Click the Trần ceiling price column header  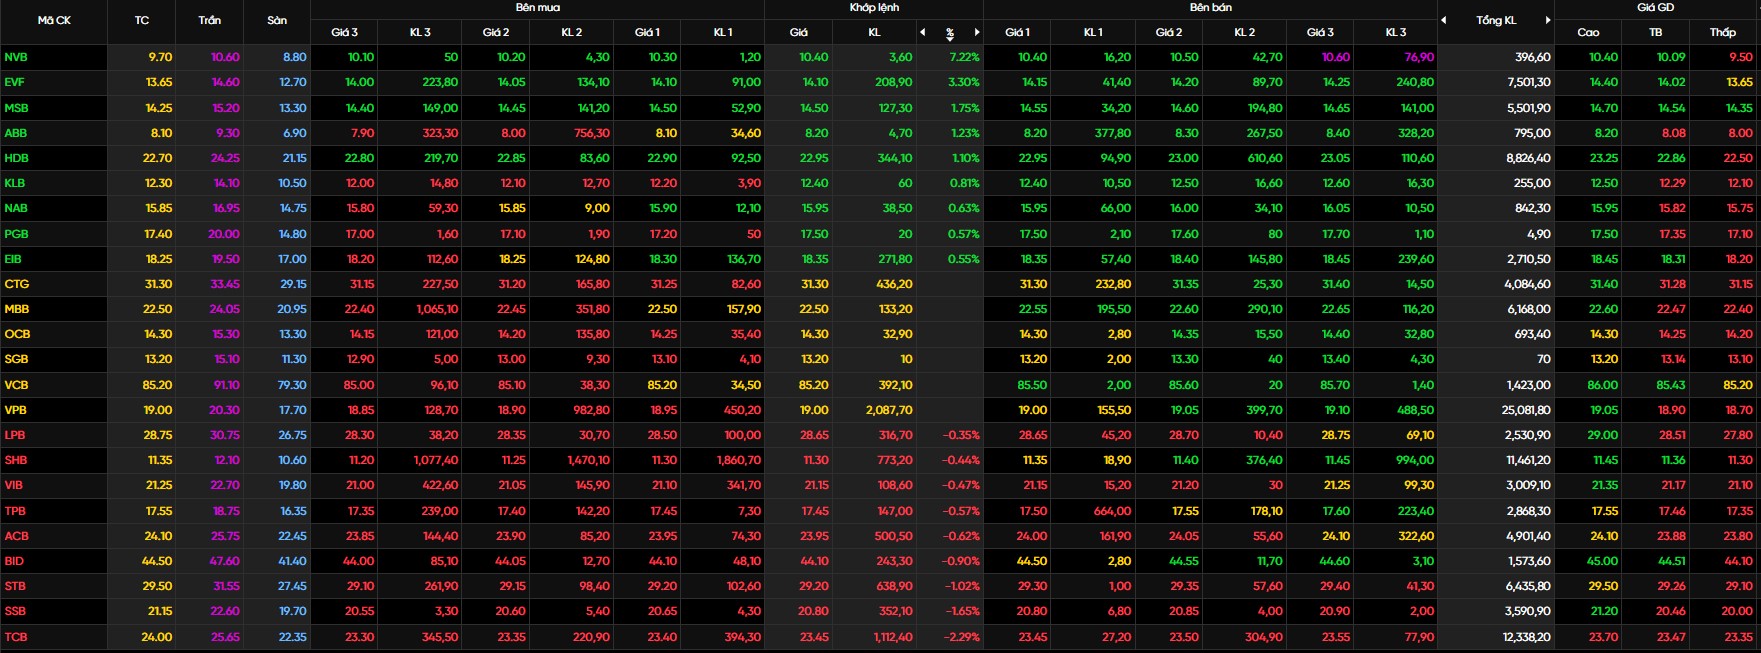point(210,20)
